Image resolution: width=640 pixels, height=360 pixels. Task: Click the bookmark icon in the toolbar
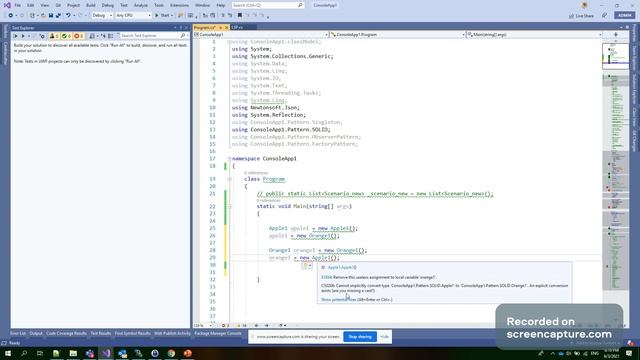point(240,16)
